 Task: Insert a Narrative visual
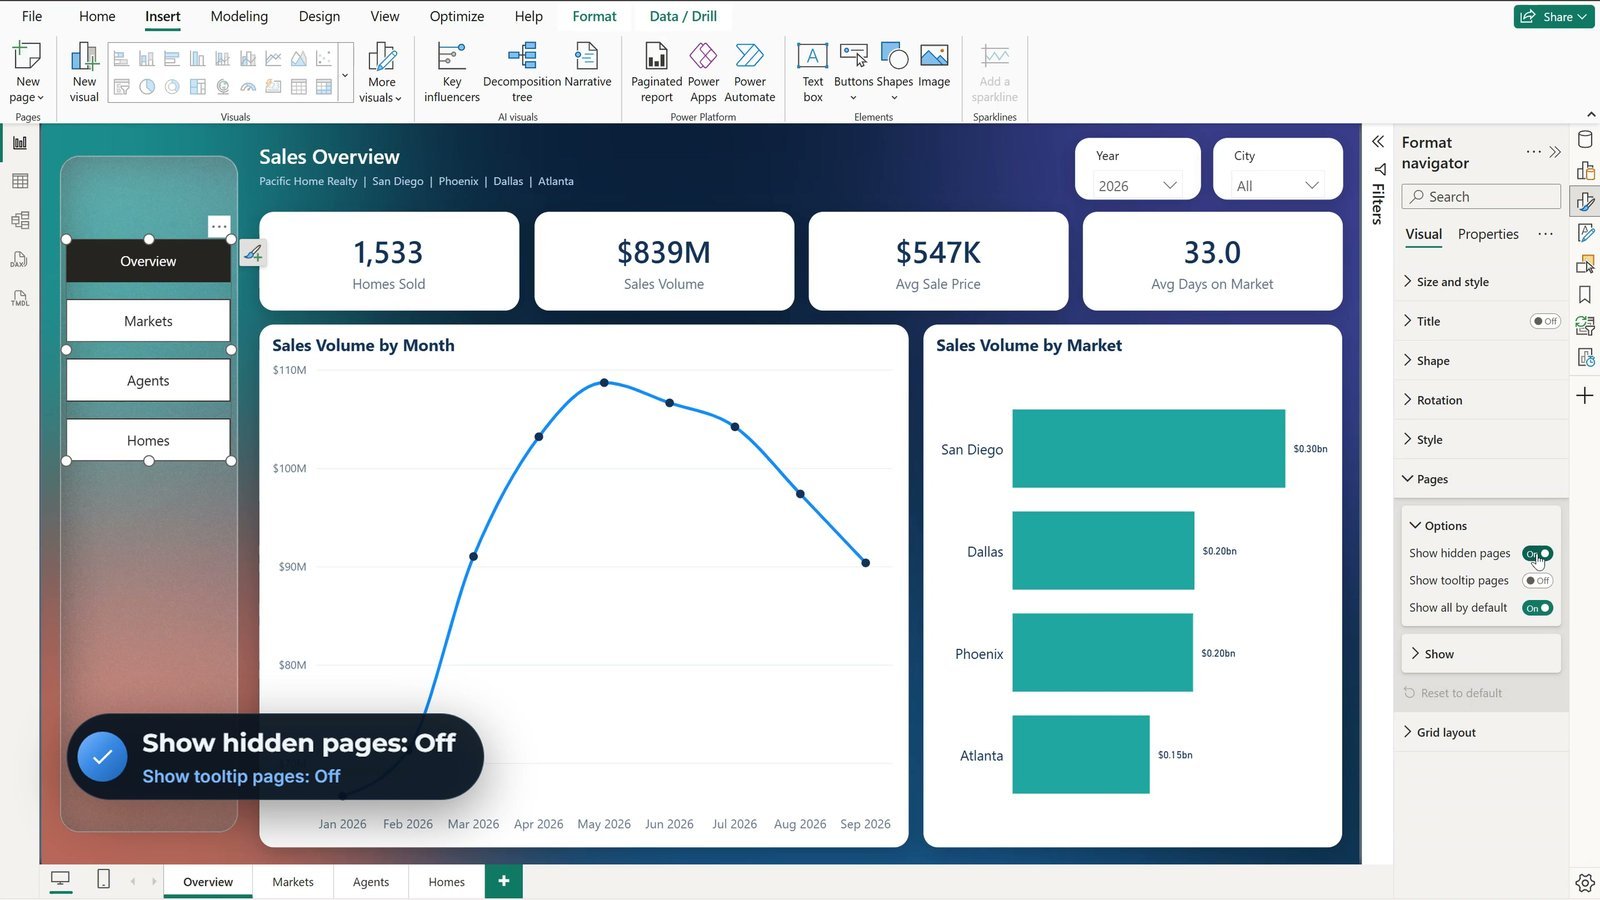point(588,64)
